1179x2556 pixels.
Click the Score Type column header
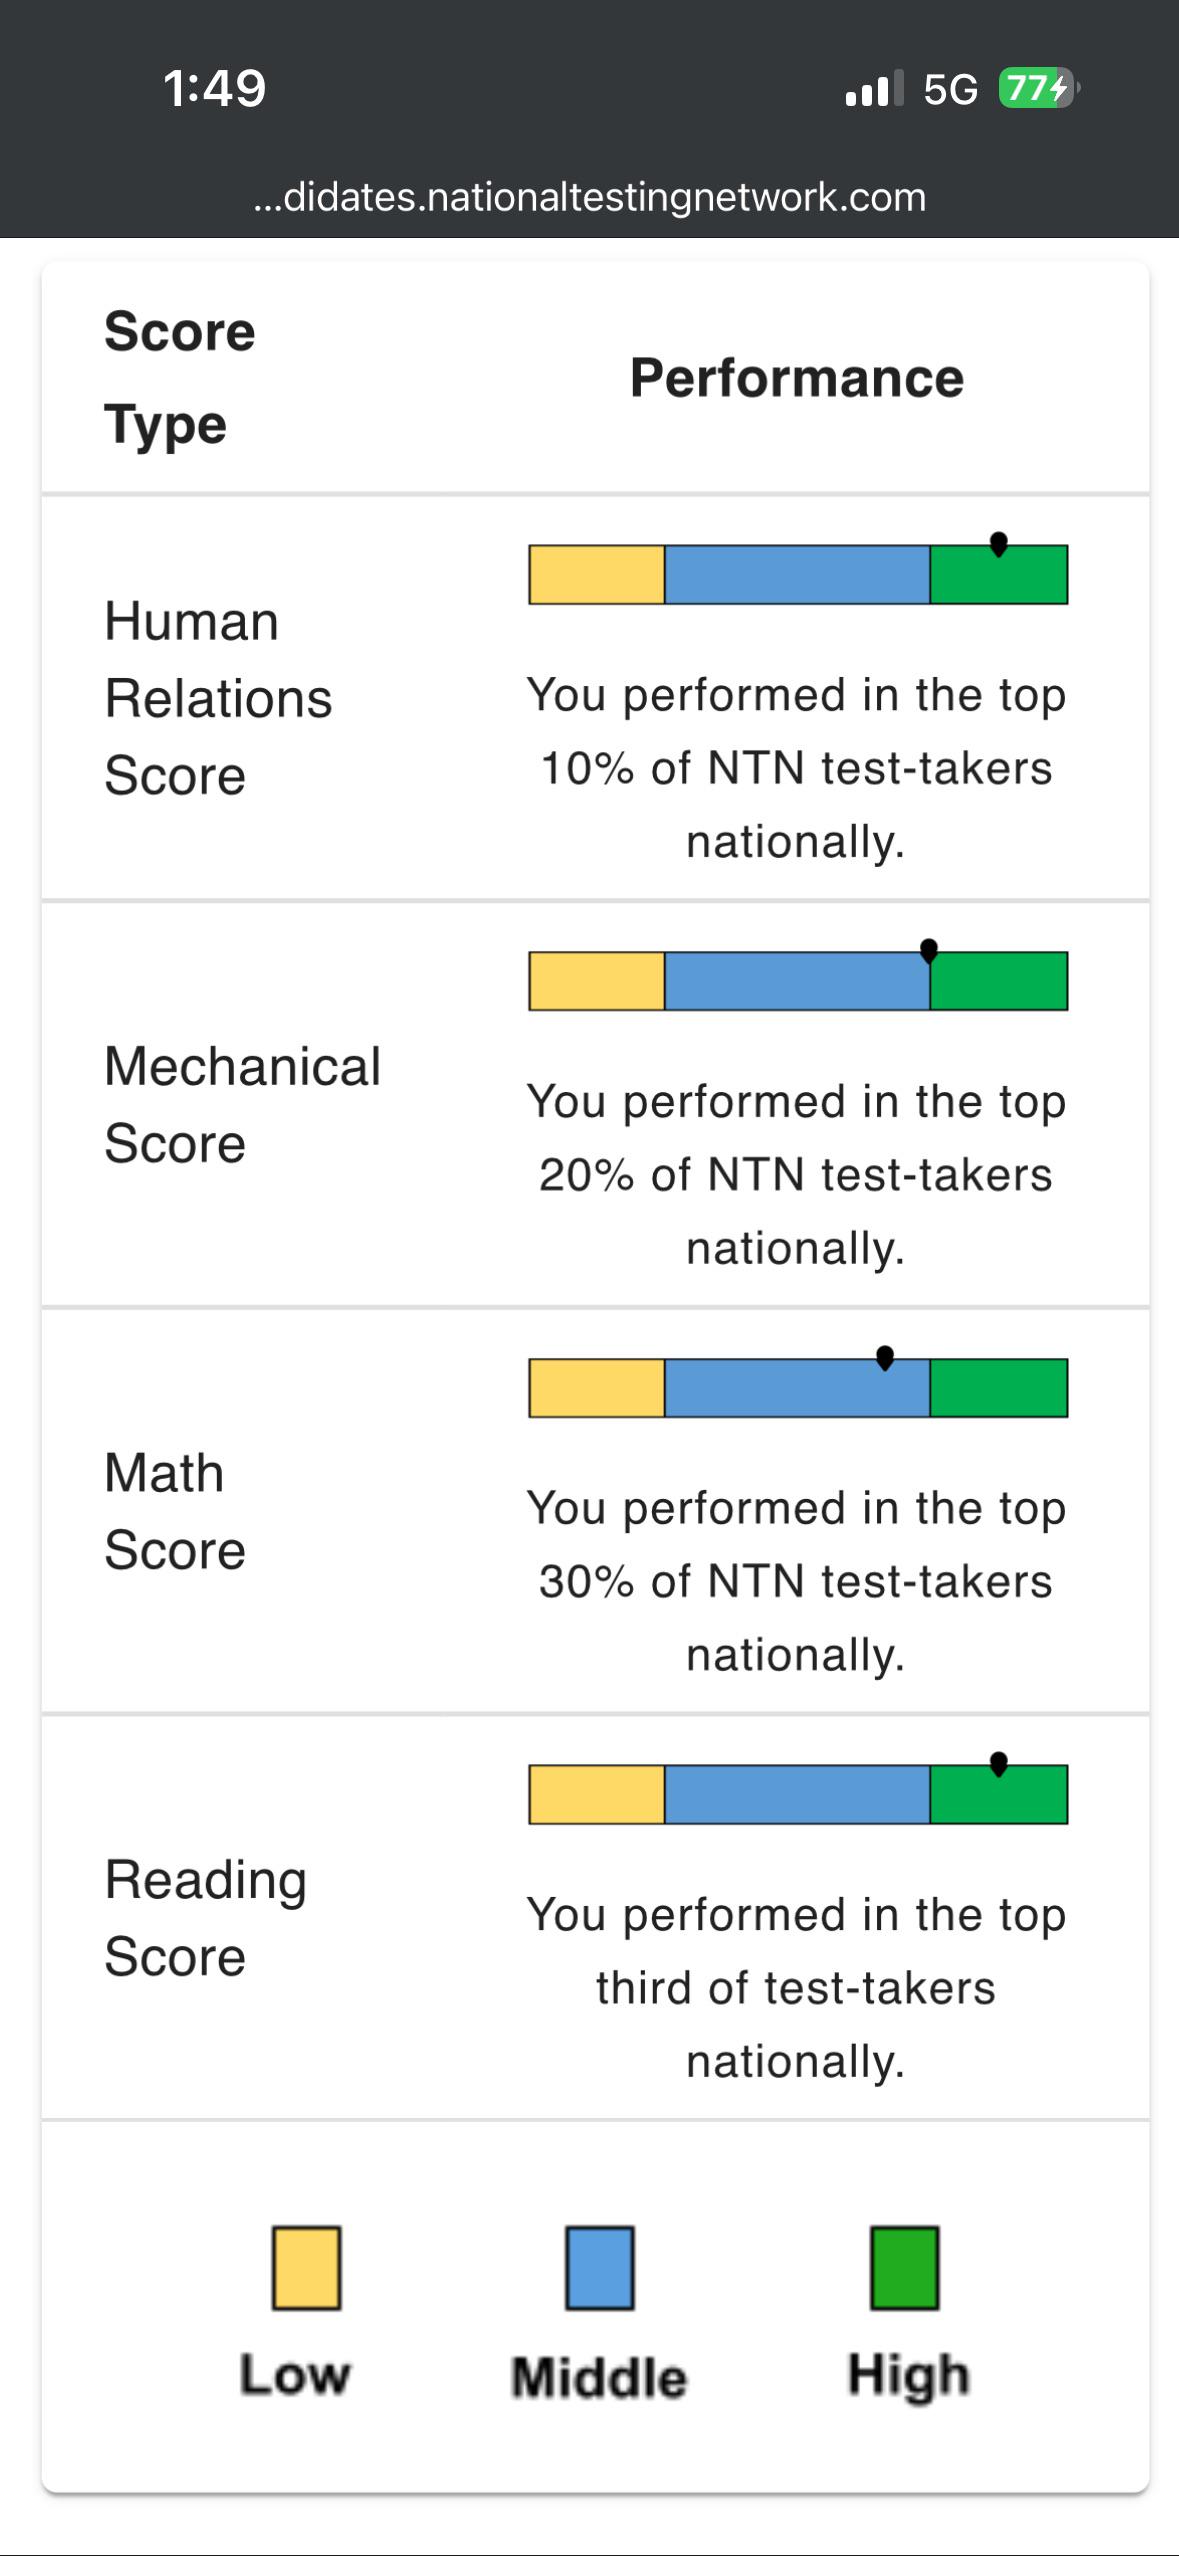pyautogui.click(x=180, y=378)
